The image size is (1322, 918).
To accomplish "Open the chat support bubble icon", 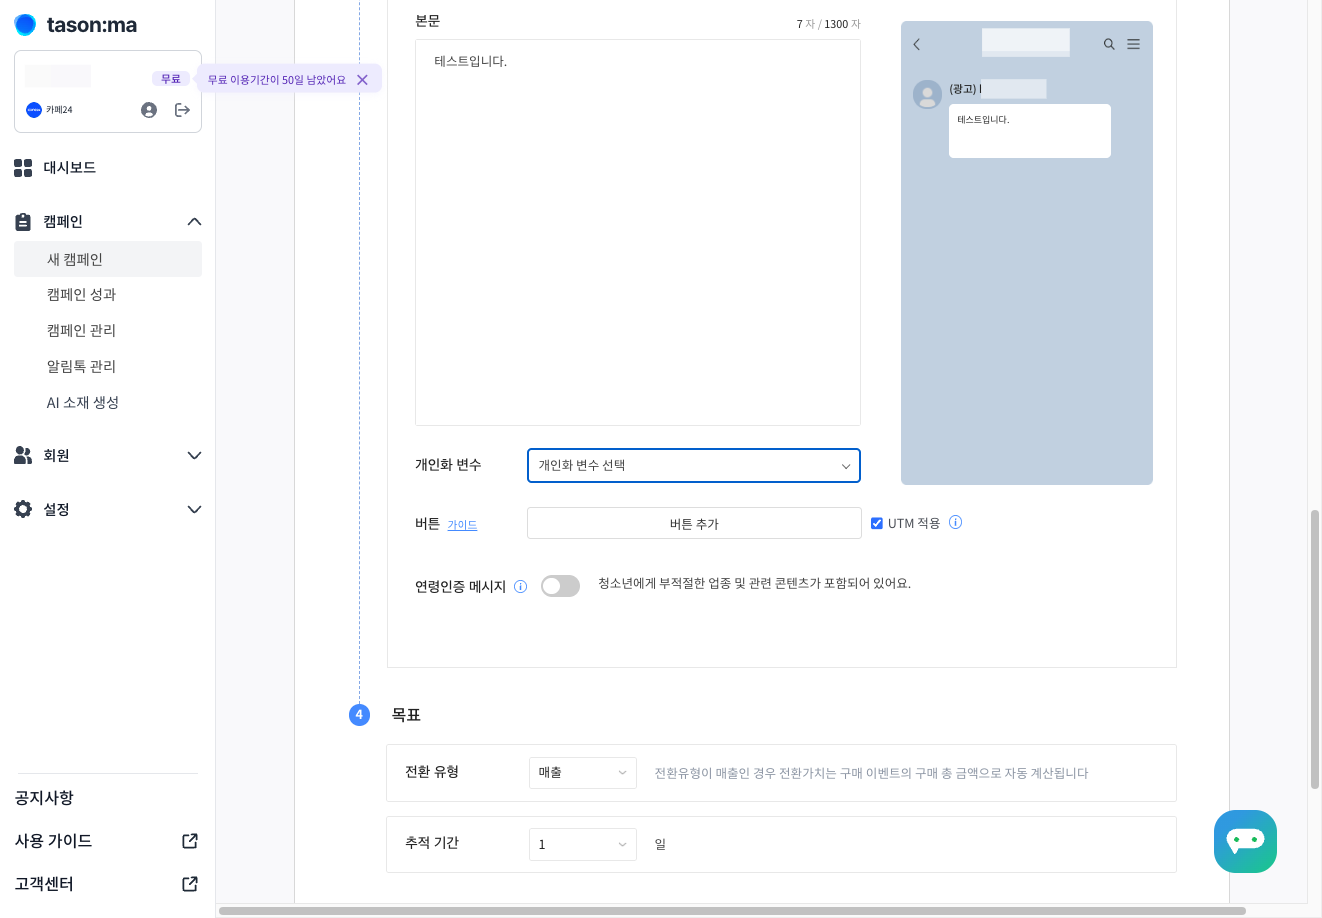I will [1245, 841].
